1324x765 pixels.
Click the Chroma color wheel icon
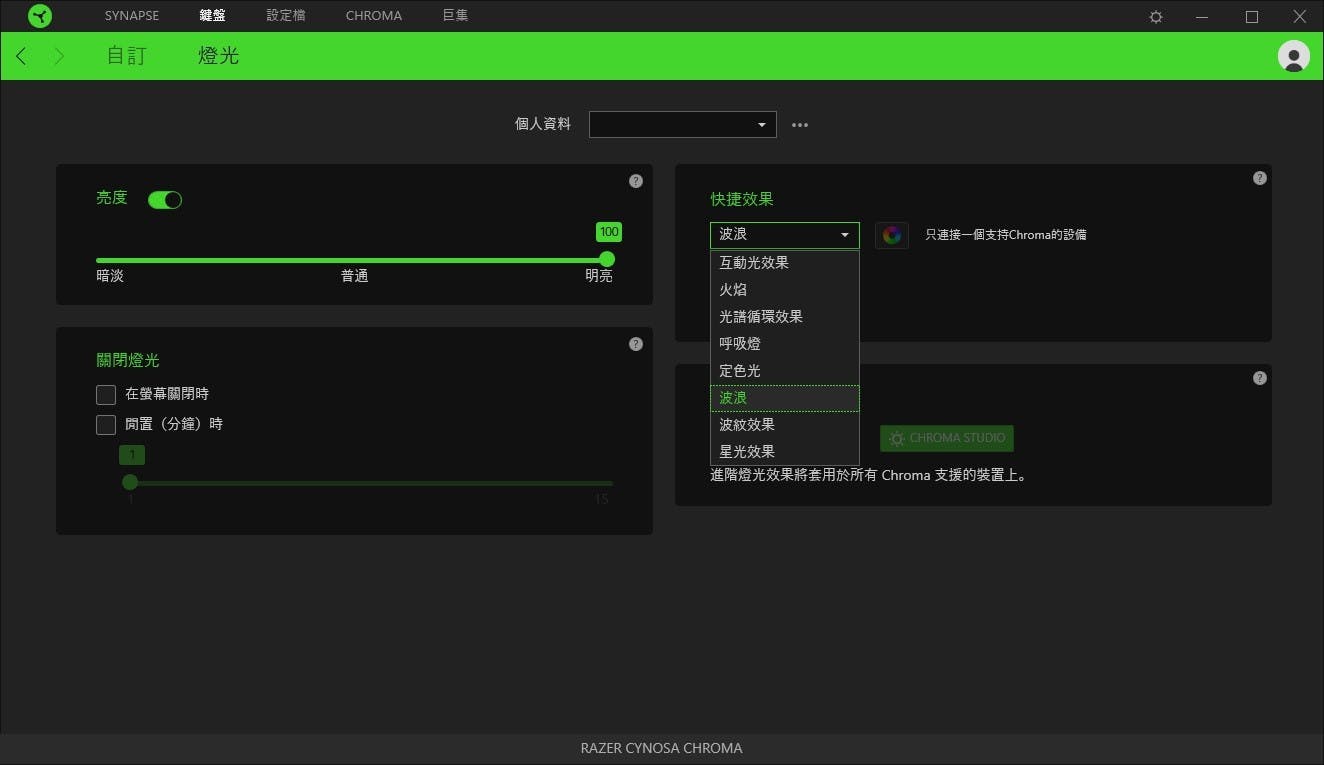tap(892, 235)
